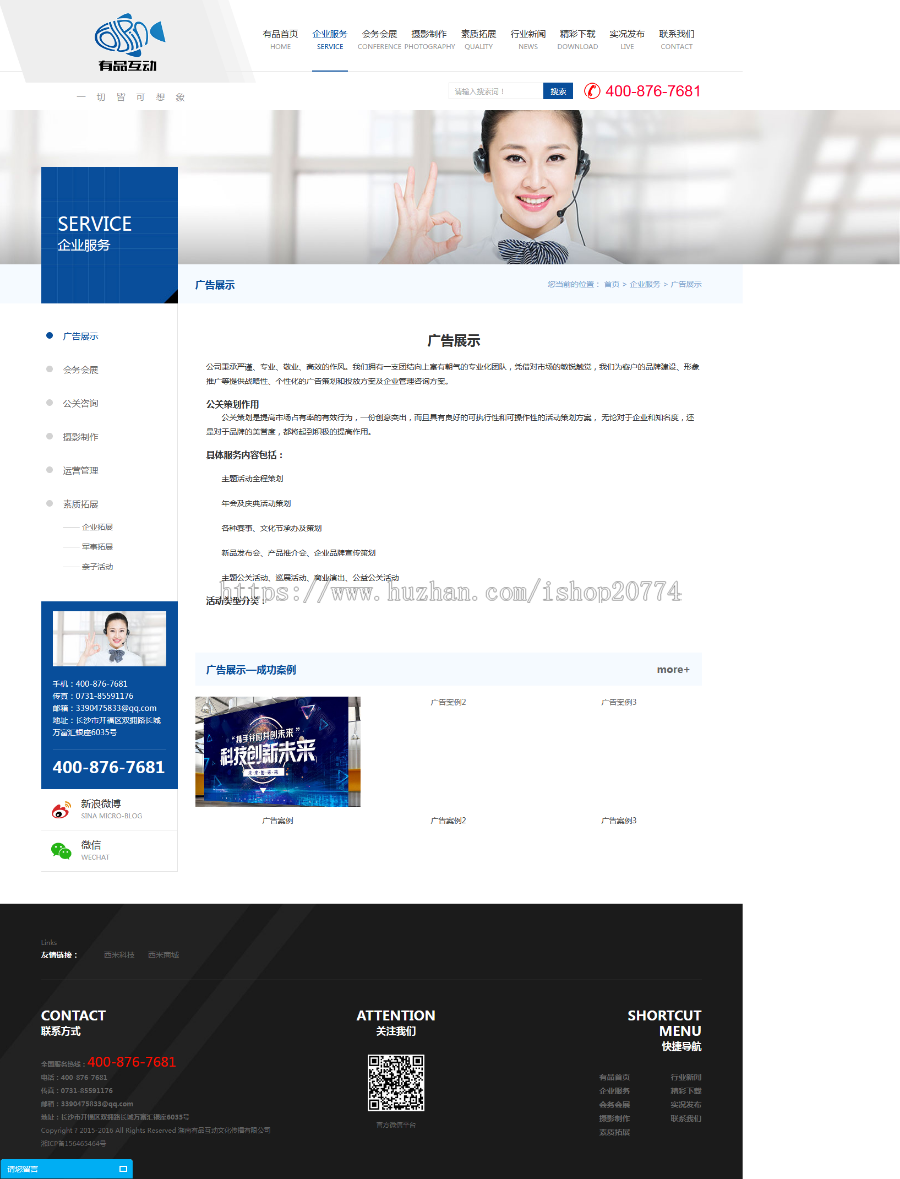This screenshot has height=1179, width=900.
Task: Footer shortcut: open 素质拓展
Action: pos(614,1132)
